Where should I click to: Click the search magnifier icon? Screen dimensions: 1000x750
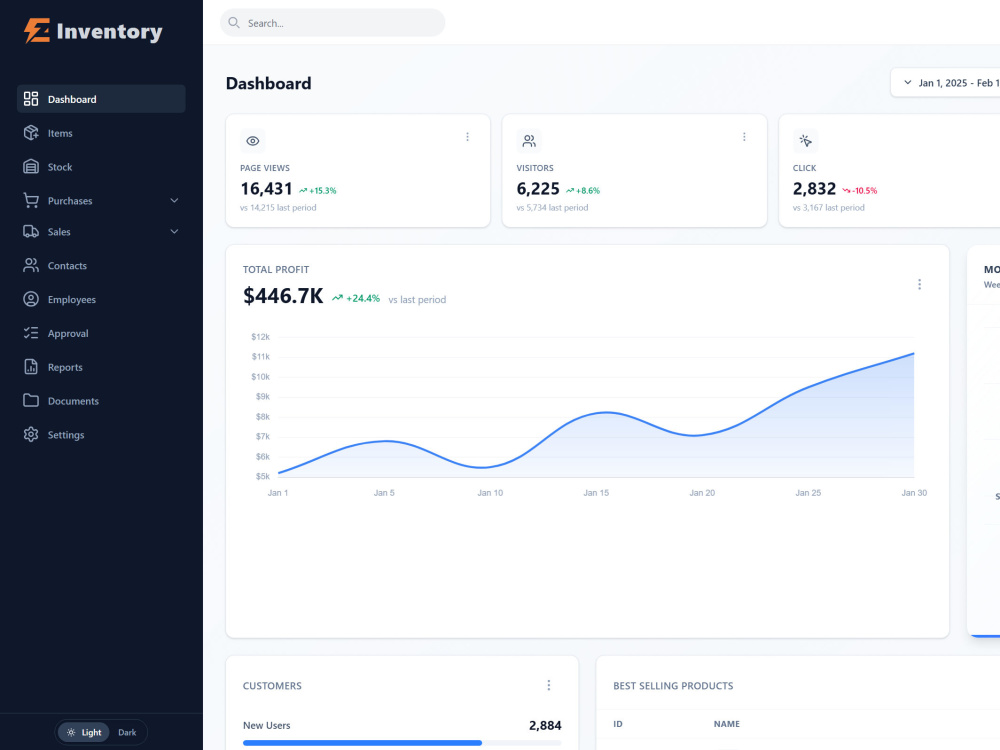(234, 23)
